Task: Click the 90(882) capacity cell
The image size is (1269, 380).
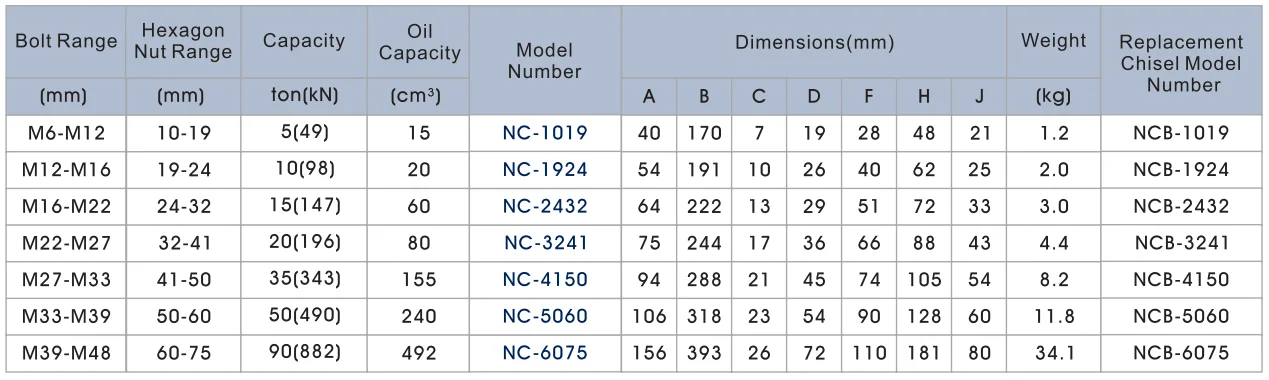Action: pos(304,352)
